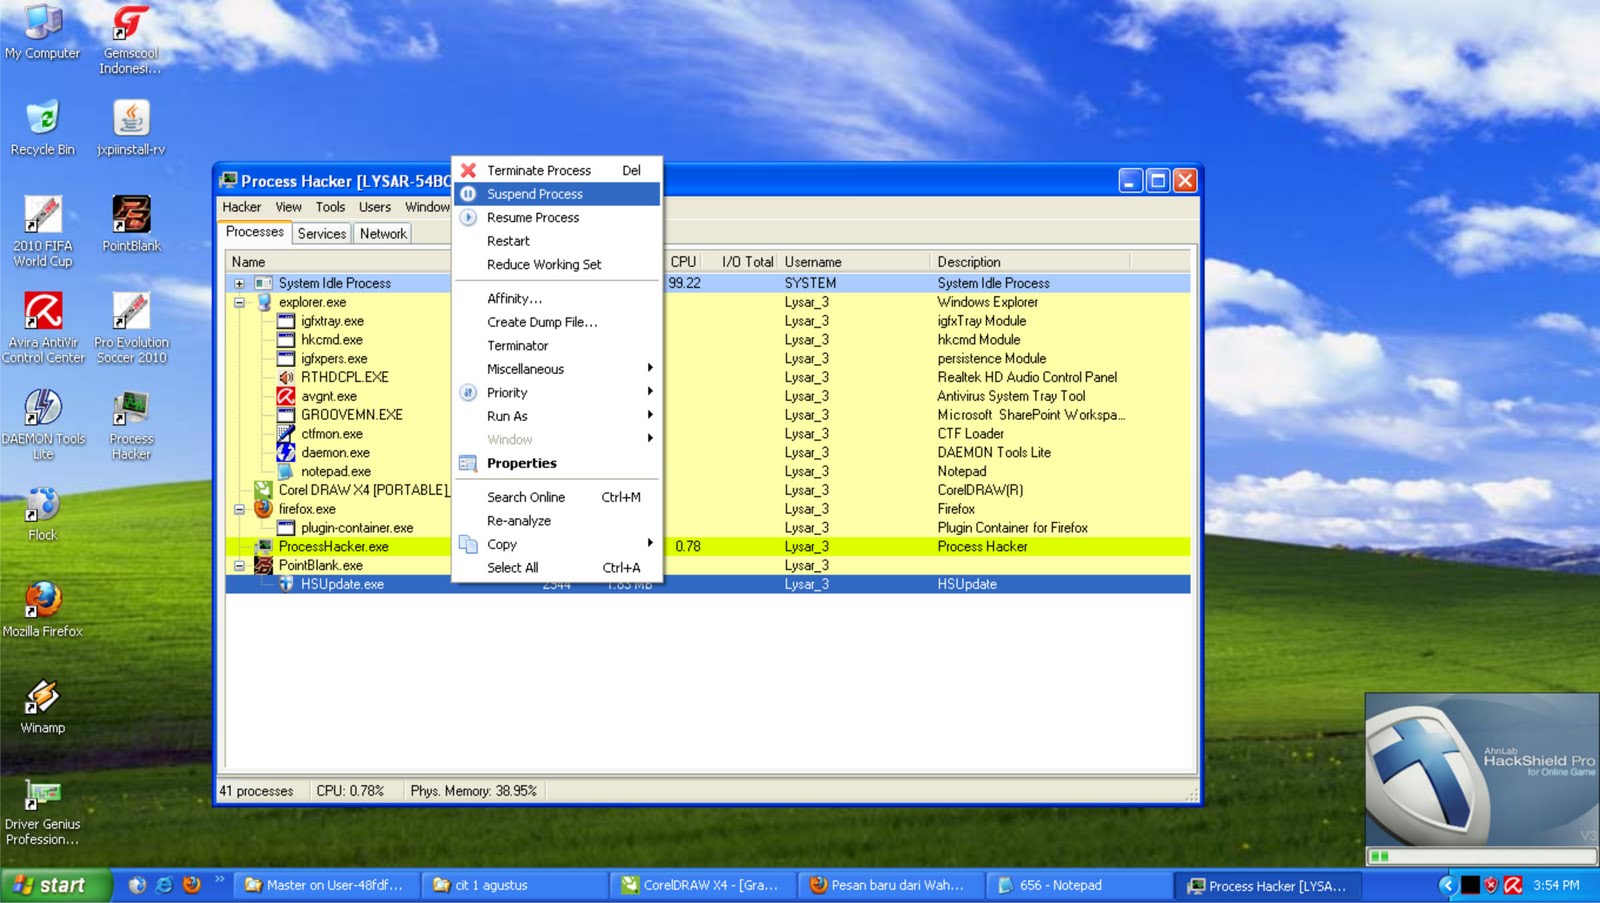This screenshot has width=1600, height=903.
Task: Open the View menu
Action: click(x=288, y=207)
